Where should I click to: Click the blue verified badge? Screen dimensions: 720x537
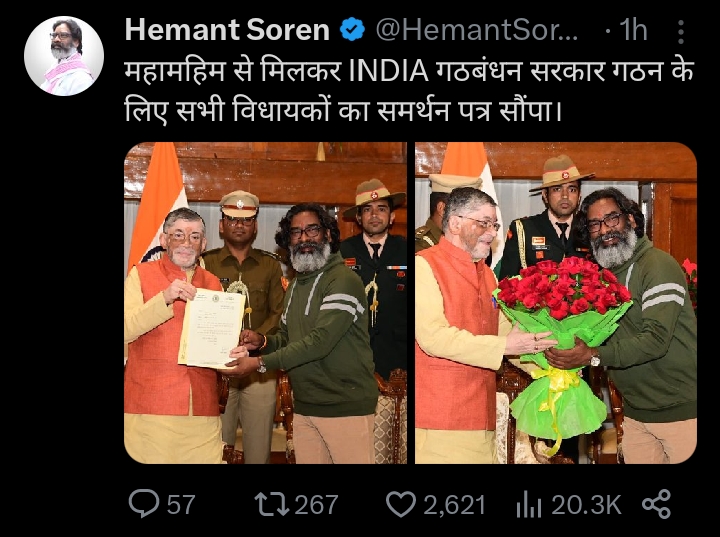352,29
